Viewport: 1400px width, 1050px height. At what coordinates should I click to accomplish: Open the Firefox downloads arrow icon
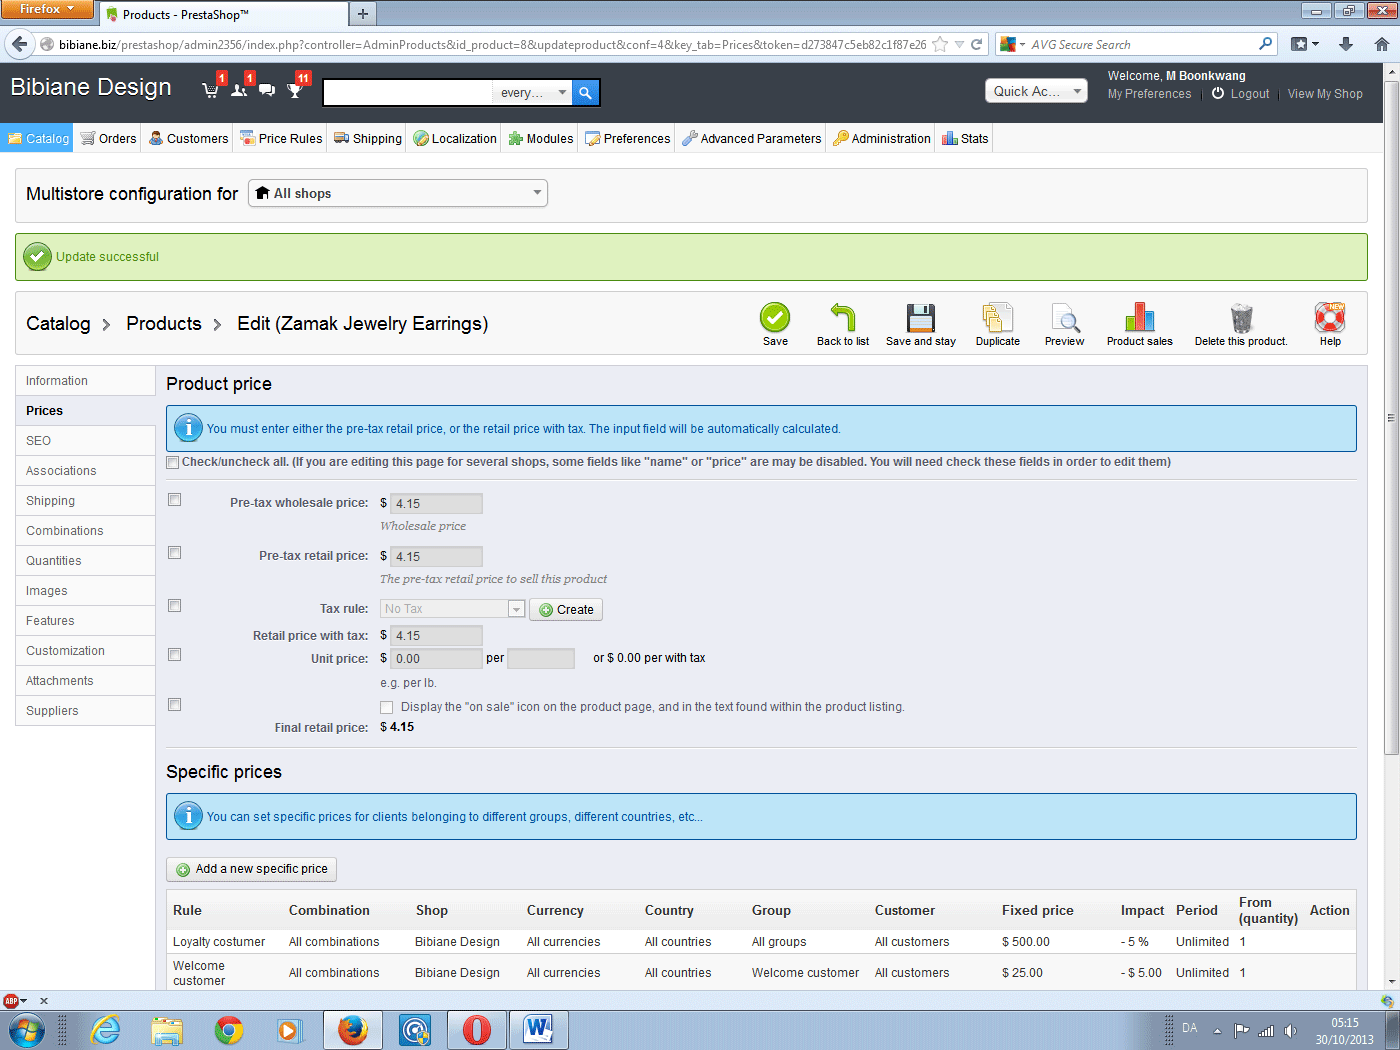1346,44
